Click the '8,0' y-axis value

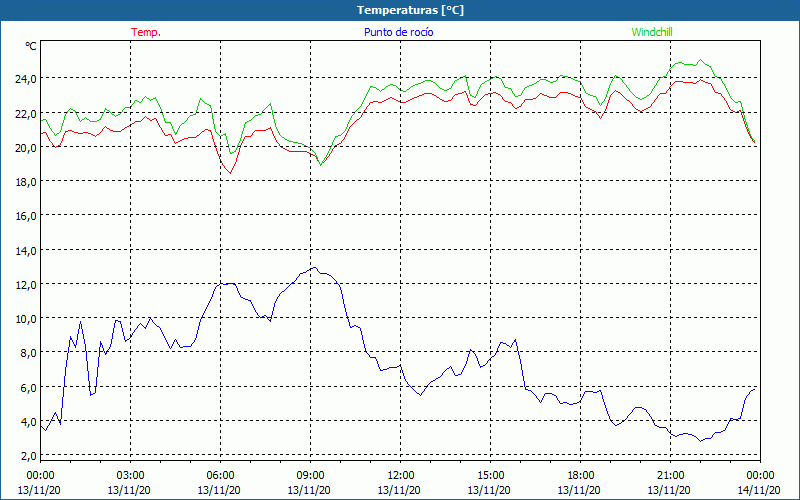click(29, 353)
